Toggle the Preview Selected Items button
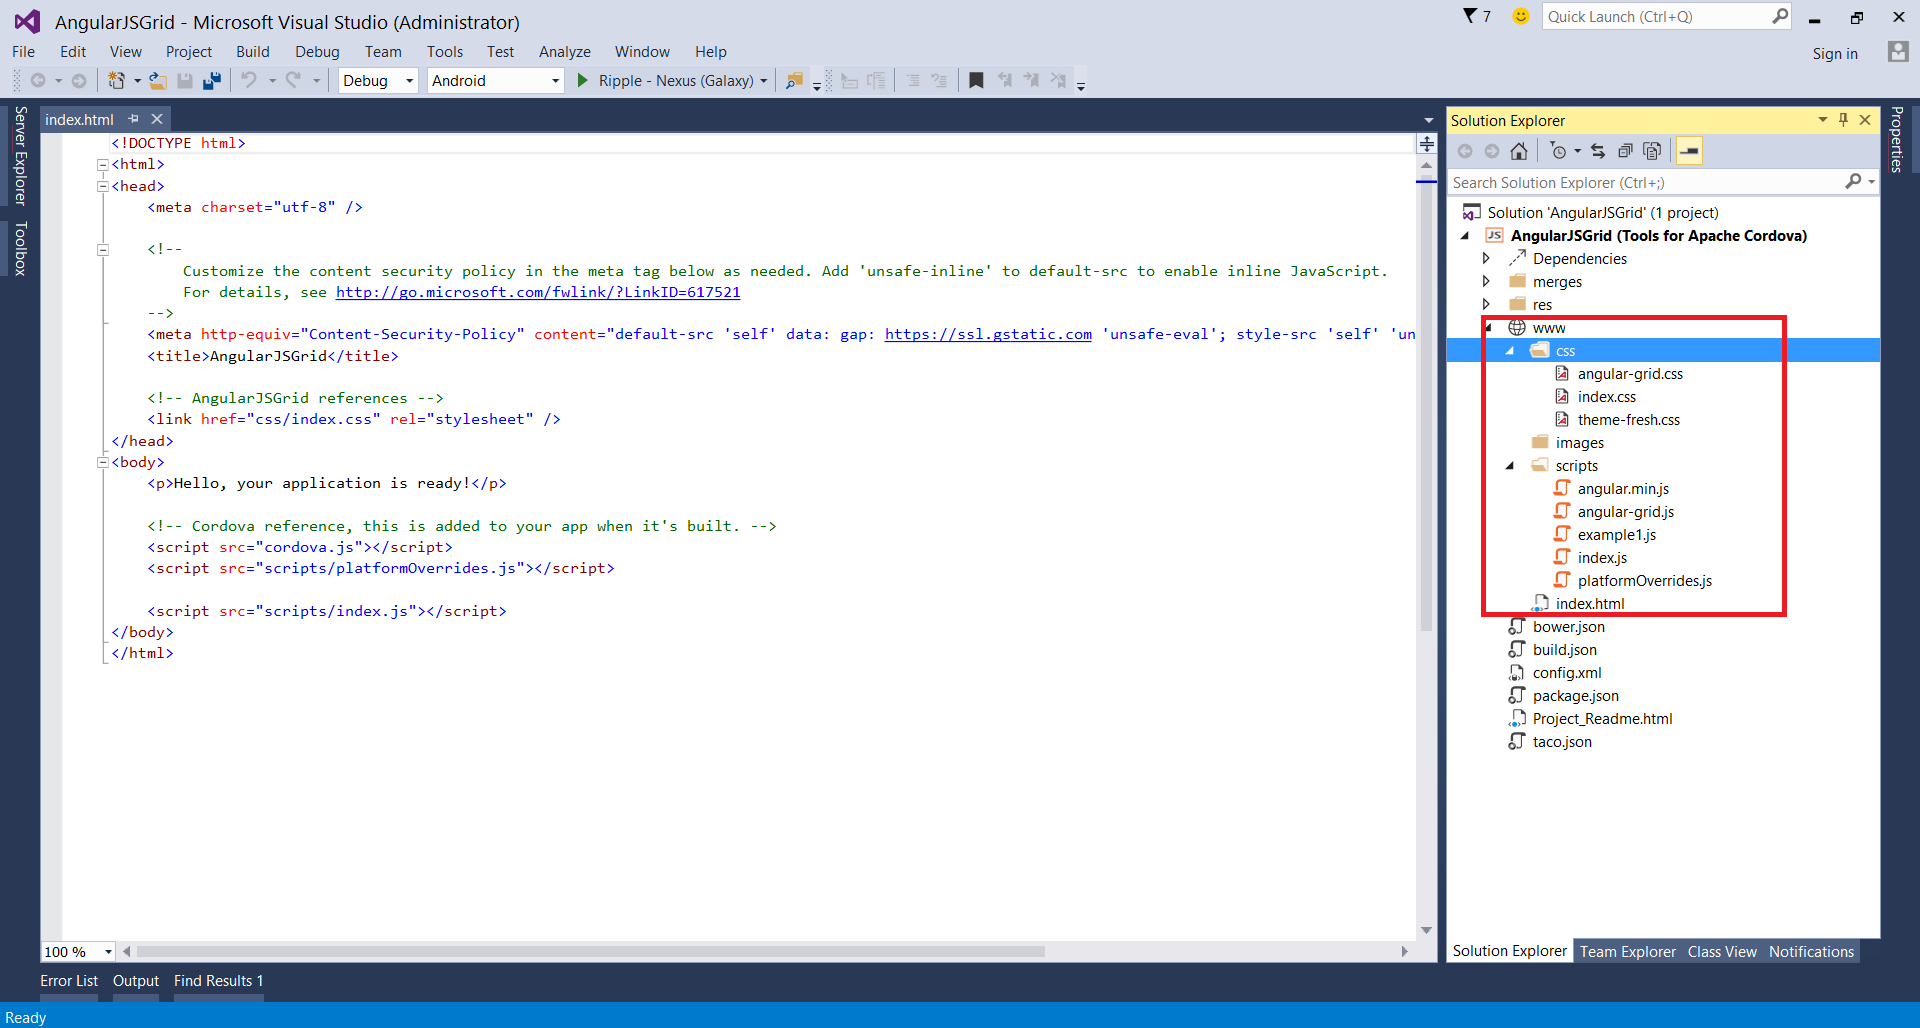This screenshot has height=1028, width=1920. pos(1689,151)
